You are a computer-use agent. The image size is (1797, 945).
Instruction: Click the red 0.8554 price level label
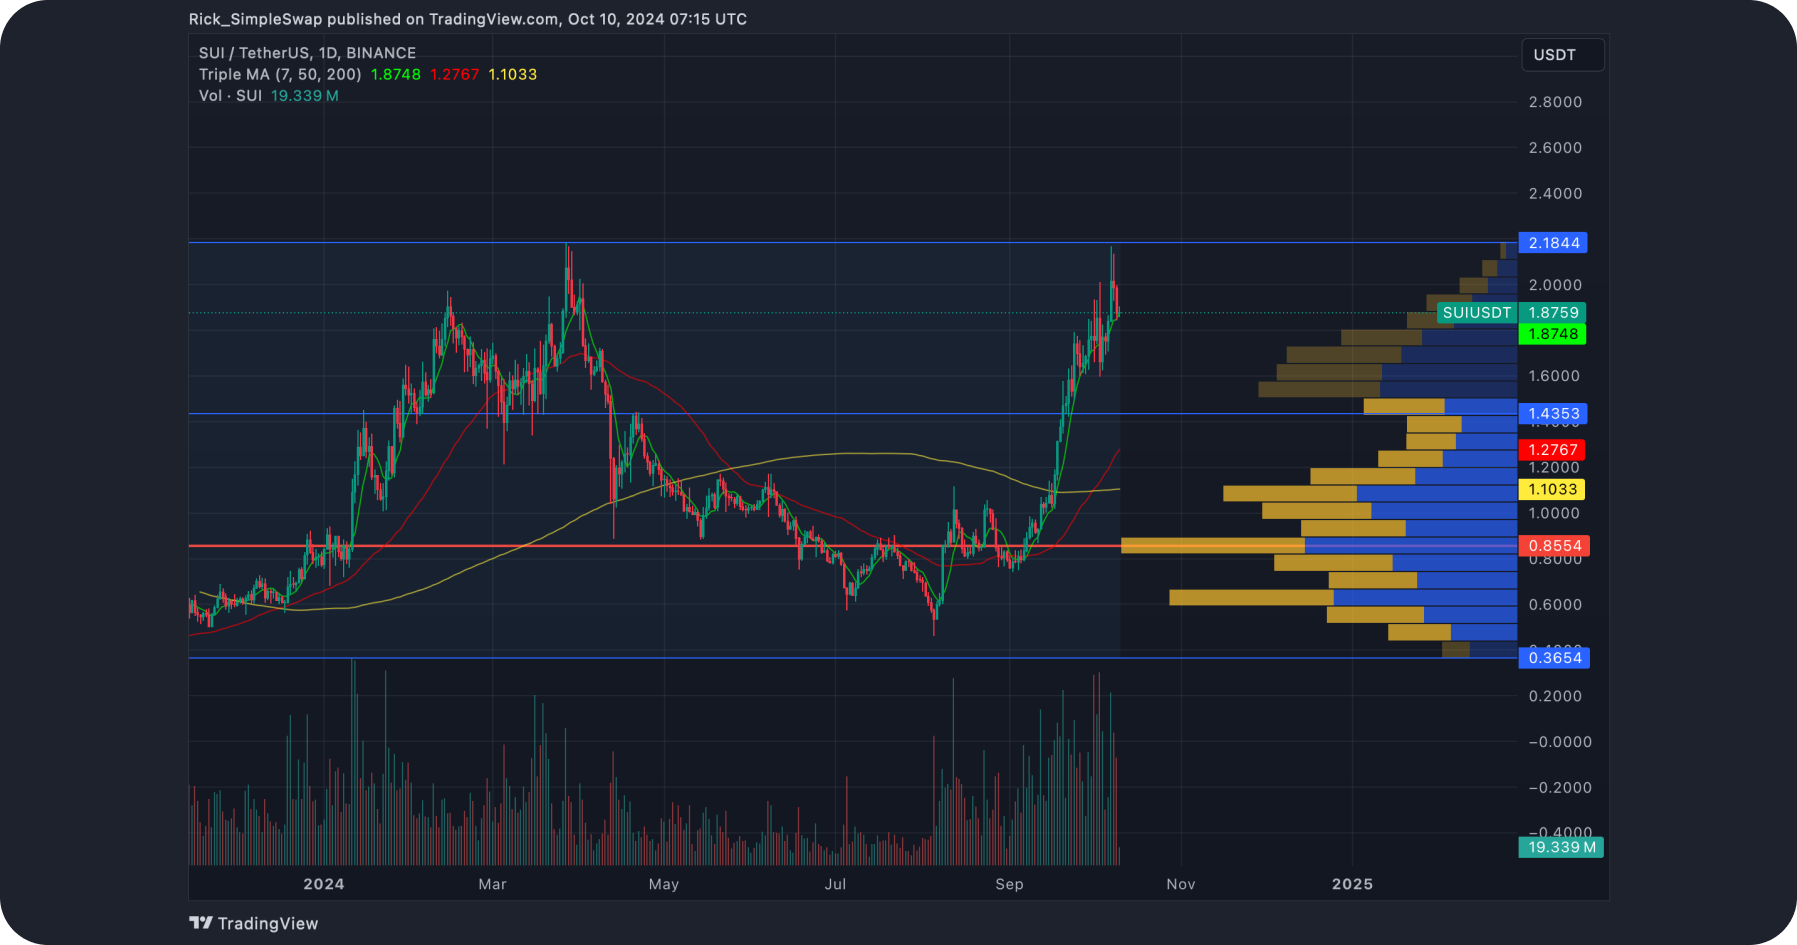[x=1553, y=546]
